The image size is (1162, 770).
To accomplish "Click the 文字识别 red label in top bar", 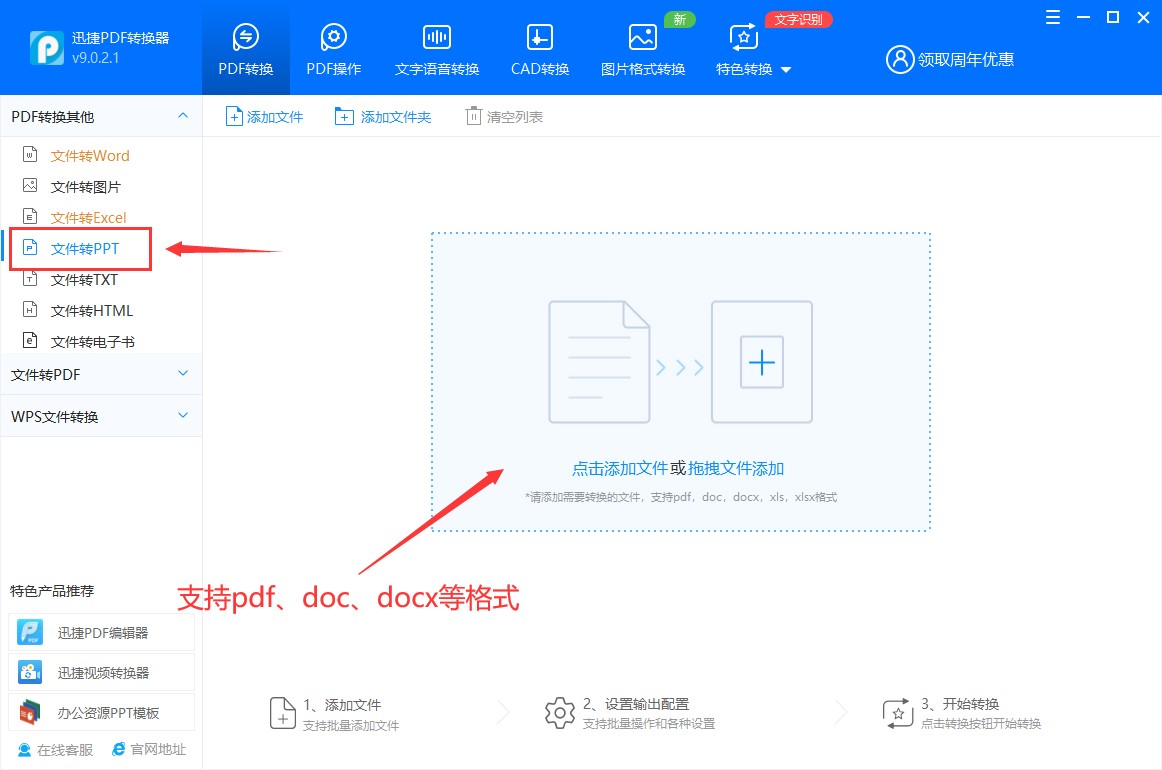I will tap(798, 18).
